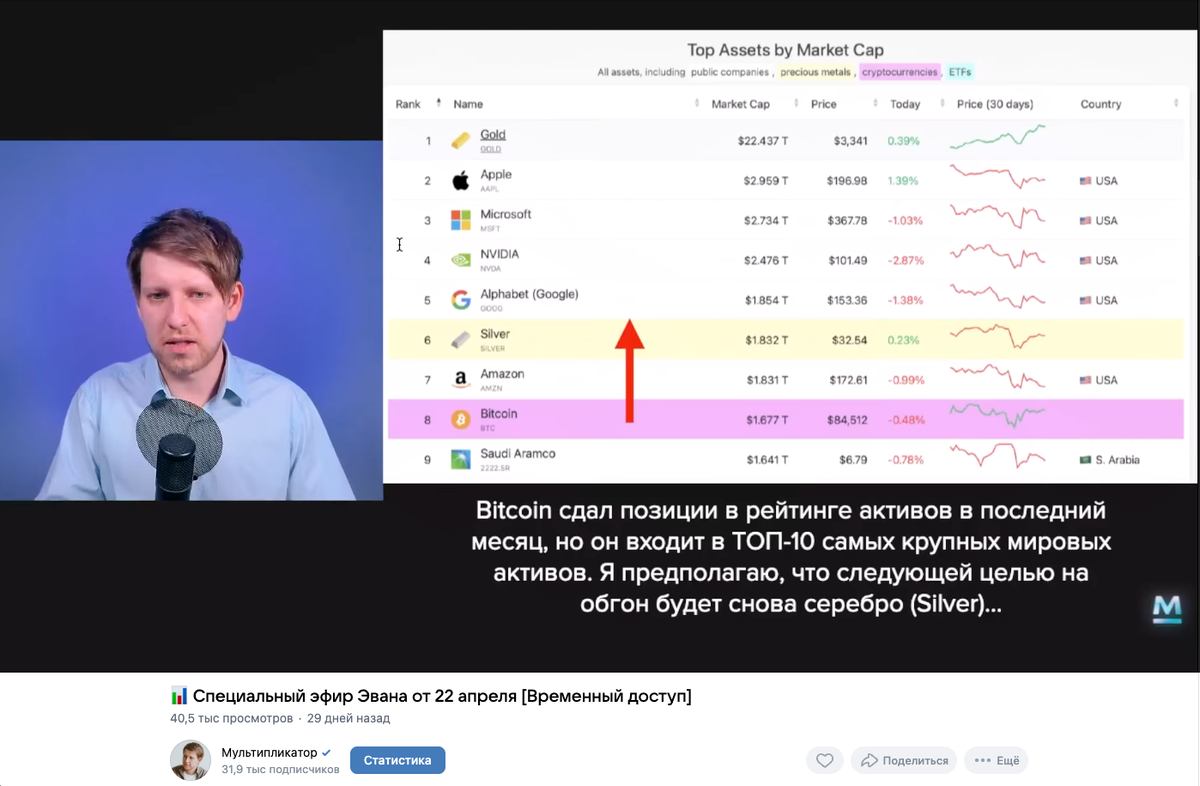Open the NVIDIA asset name
This screenshot has height=786, width=1200.
500,255
